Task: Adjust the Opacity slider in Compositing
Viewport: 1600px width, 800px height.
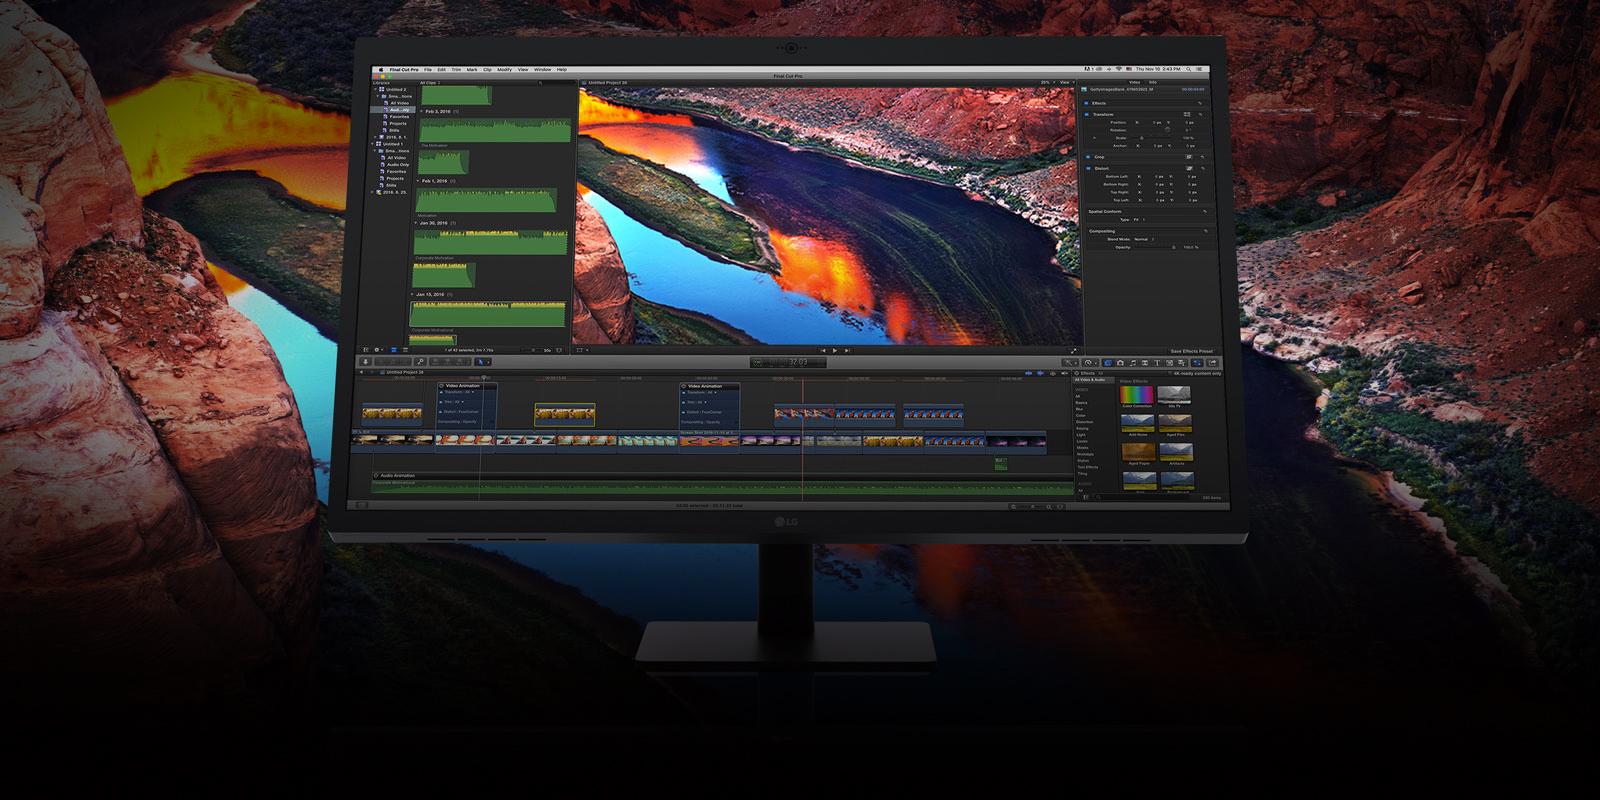Action: 1156,247
